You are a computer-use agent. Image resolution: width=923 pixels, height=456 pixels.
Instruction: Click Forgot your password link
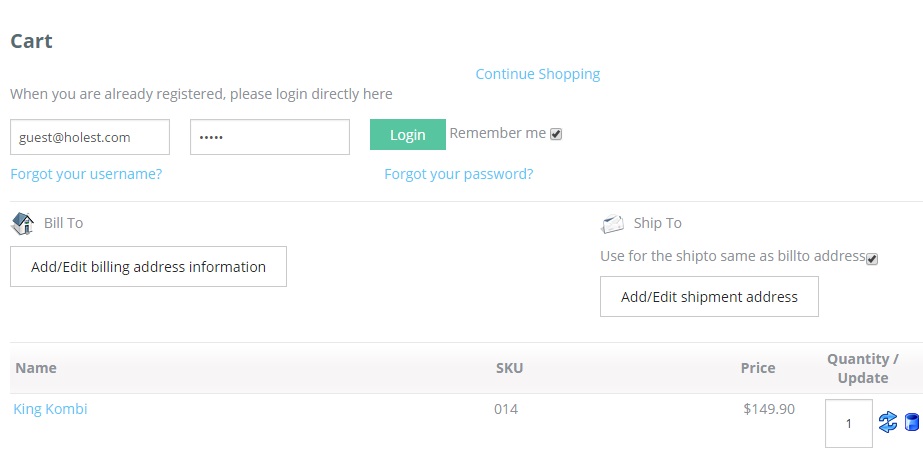459,174
